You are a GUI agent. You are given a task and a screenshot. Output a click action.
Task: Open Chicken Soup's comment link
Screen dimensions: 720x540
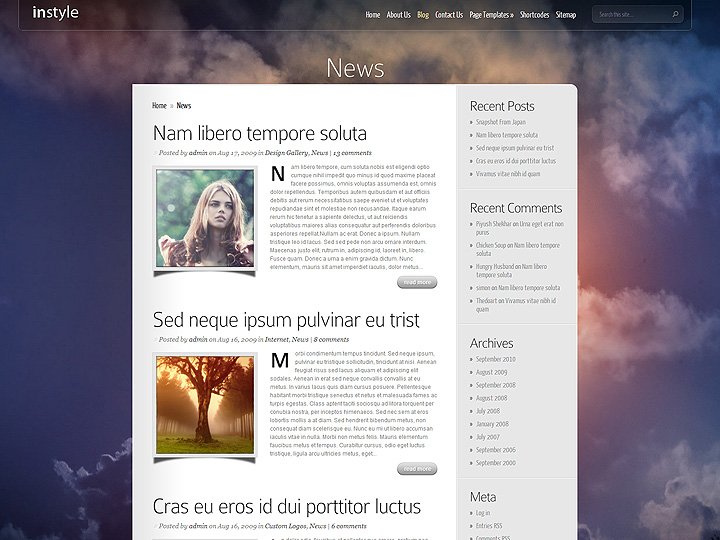[518, 249]
